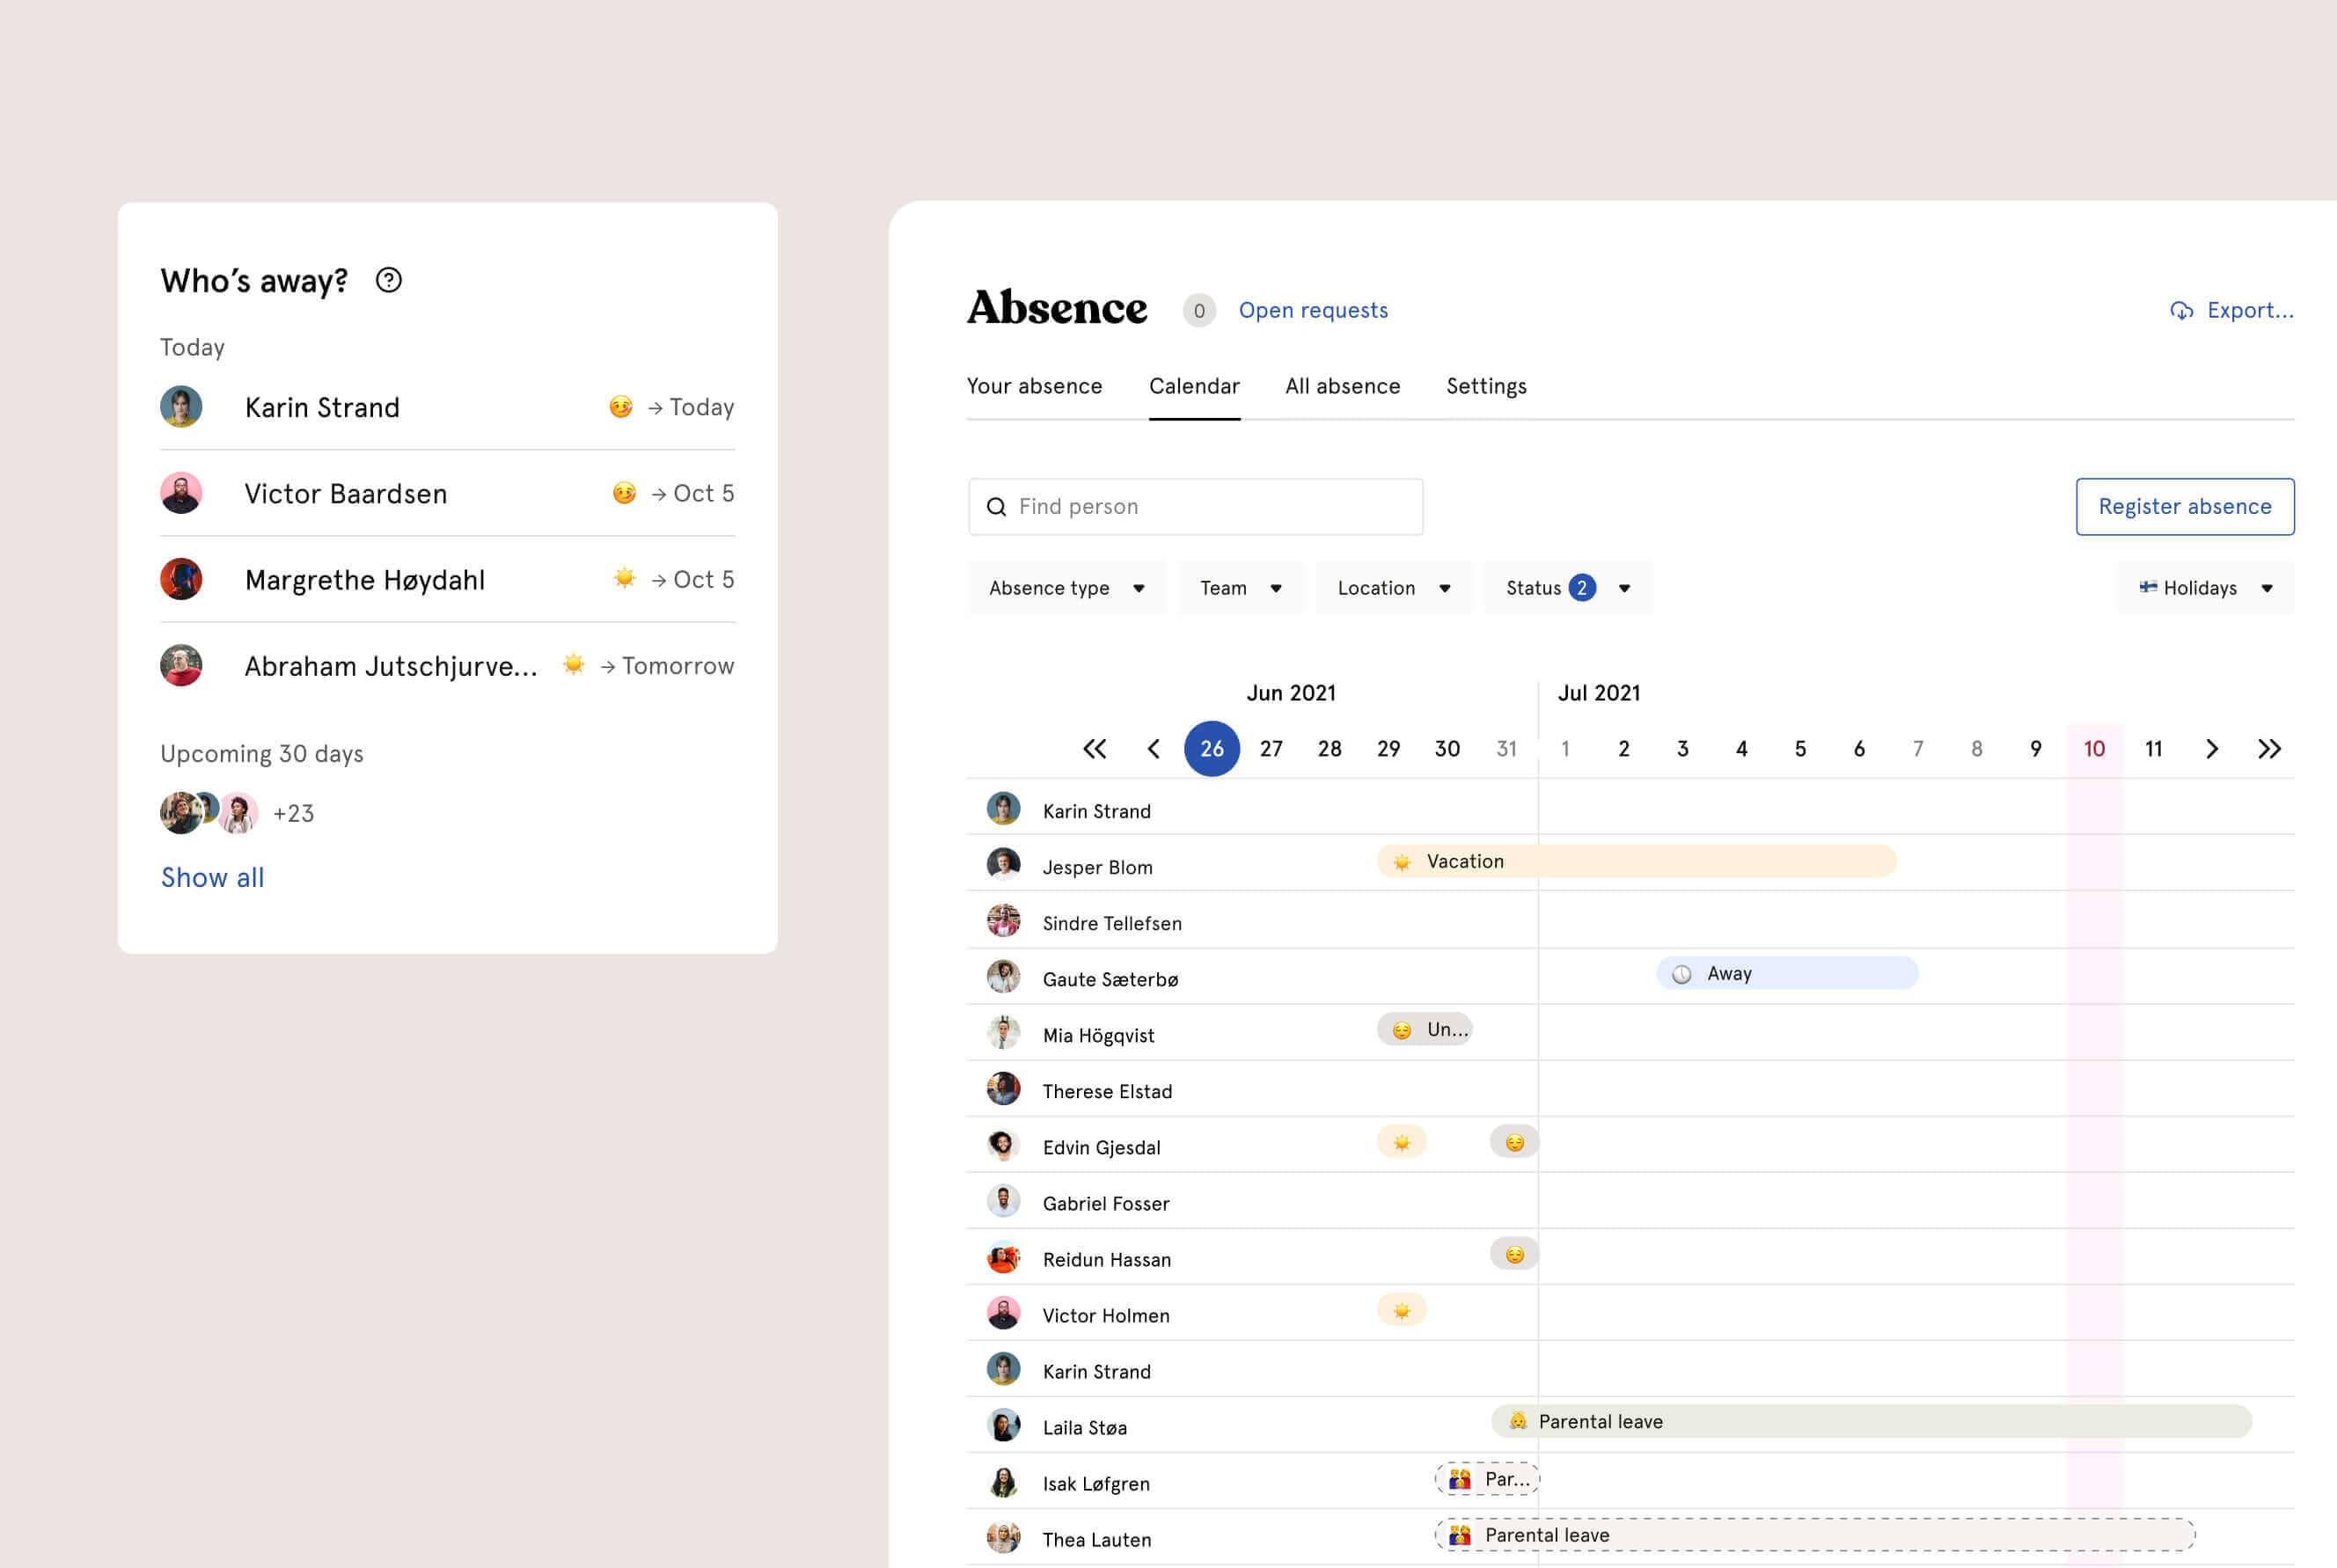
Task: Click Reidun Hassan's sick emoji entry
Action: tap(1514, 1254)
